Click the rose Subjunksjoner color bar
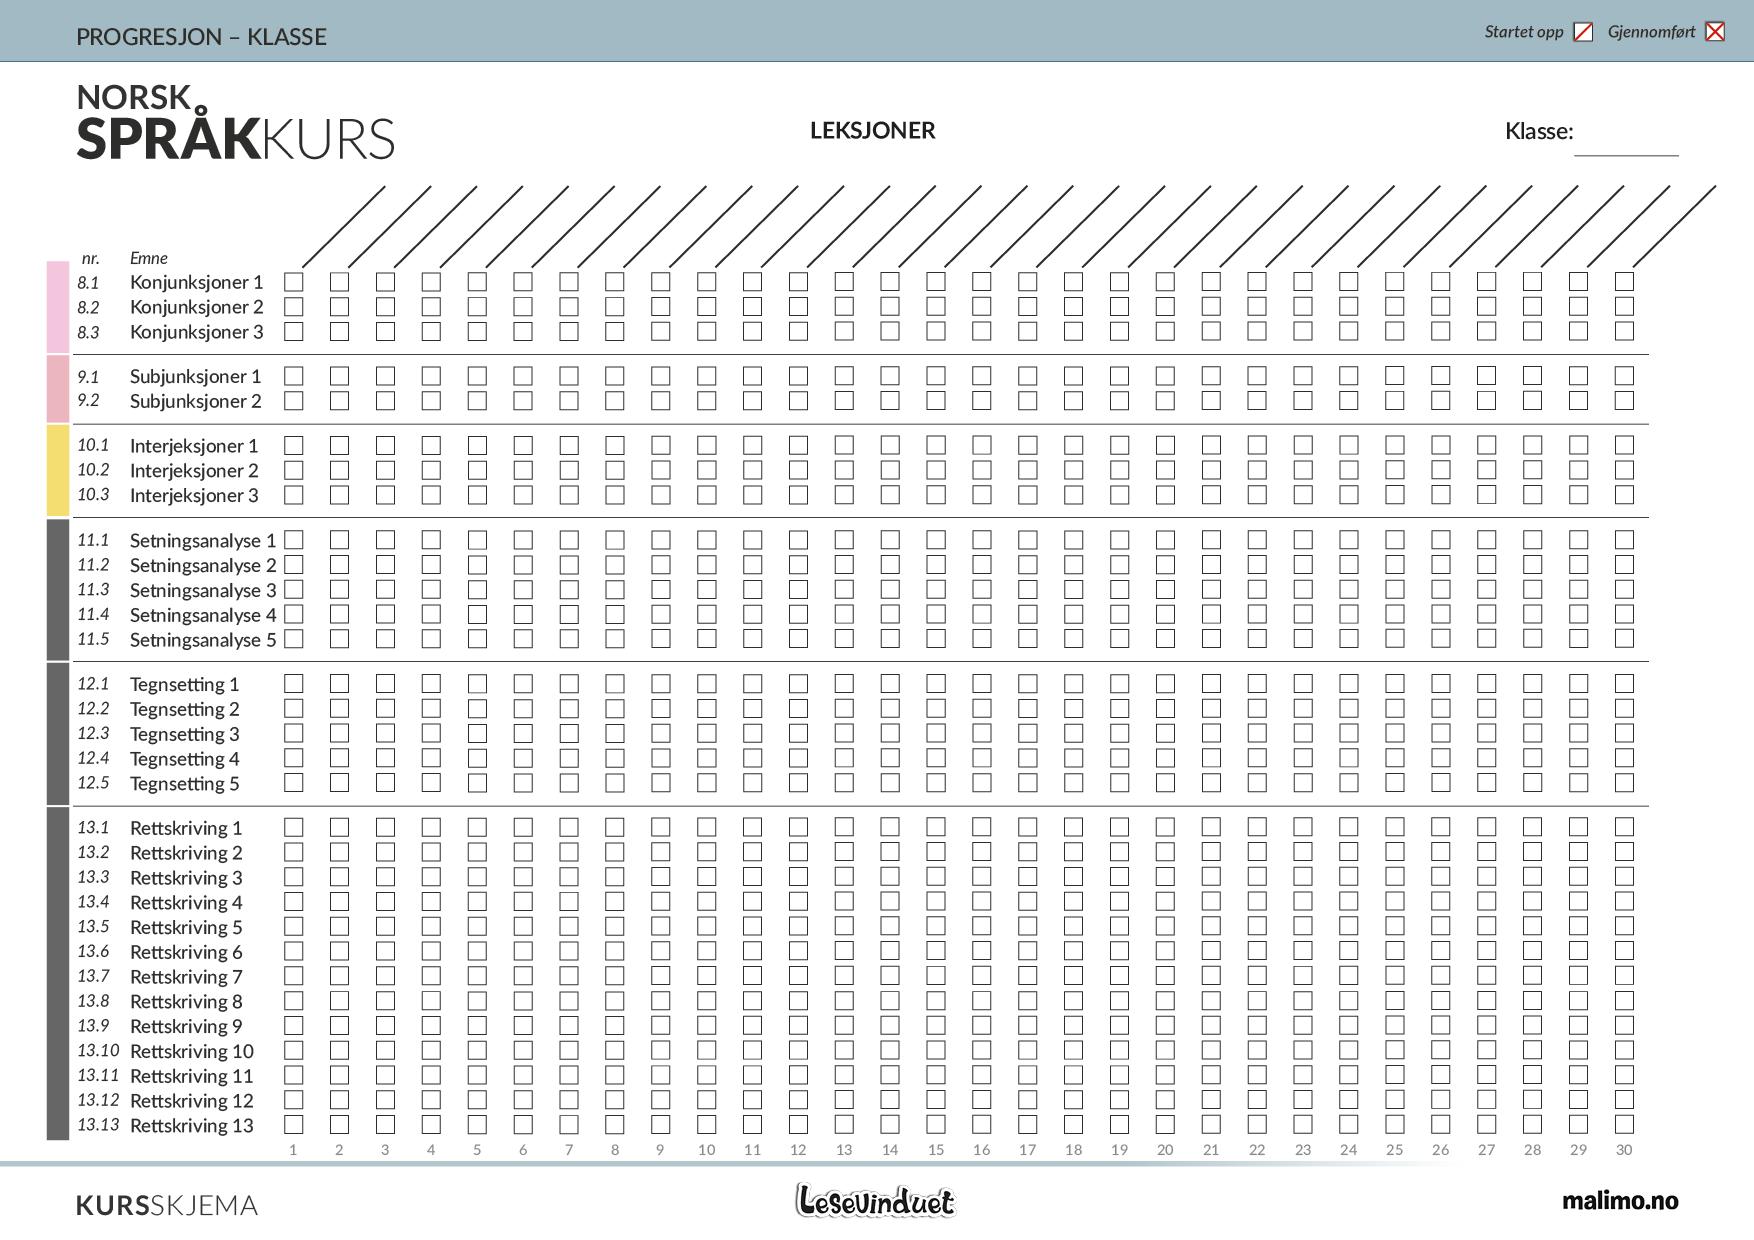The width and height of the screenshot is (1754, 1240). [x=58, y=389]
